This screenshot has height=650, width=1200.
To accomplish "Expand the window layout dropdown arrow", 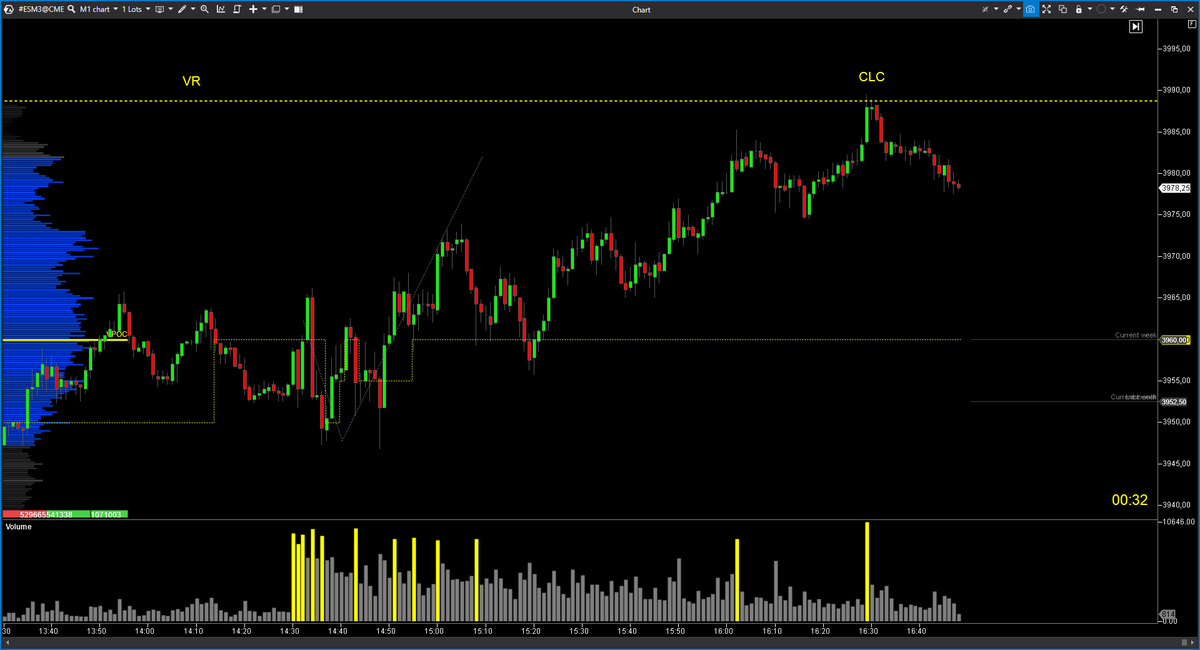I will pyautogui.click(x=287, y=9).
